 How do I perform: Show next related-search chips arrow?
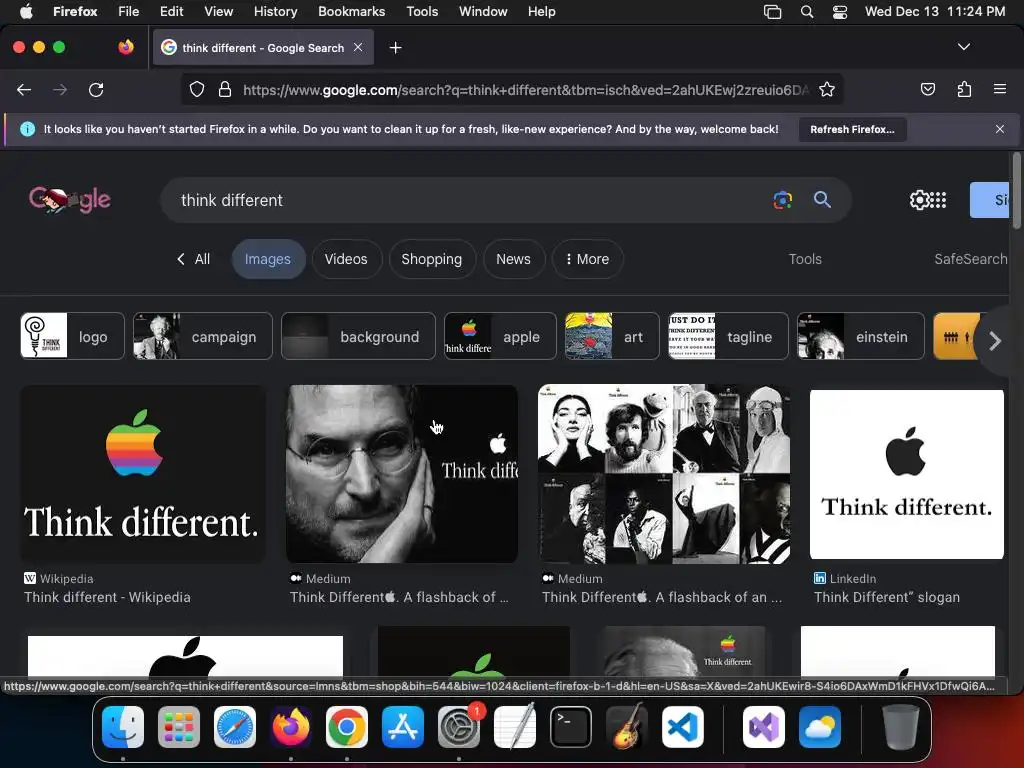[x=995, y=340]
